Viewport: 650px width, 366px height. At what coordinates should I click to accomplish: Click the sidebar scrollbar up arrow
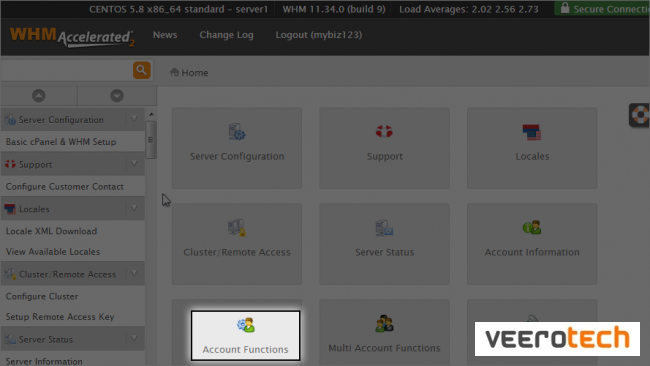(x=151, y=114)
